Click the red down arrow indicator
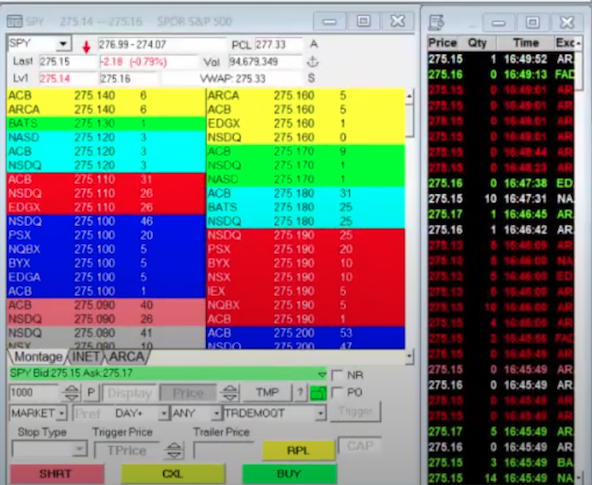The image size is (592, 485). coord(86,47)
